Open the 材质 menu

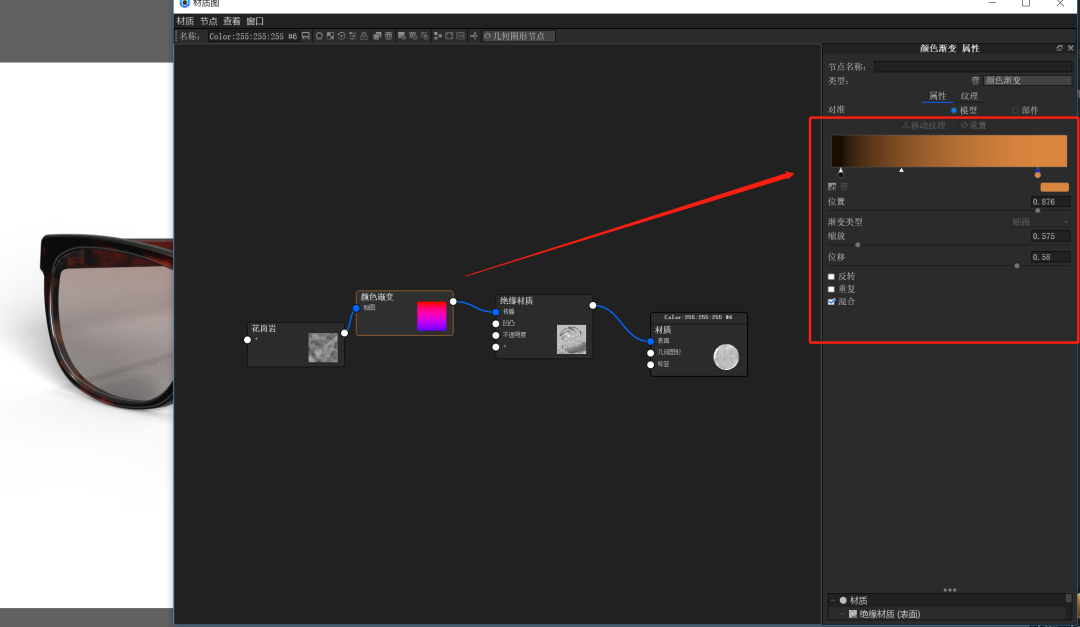185,21
